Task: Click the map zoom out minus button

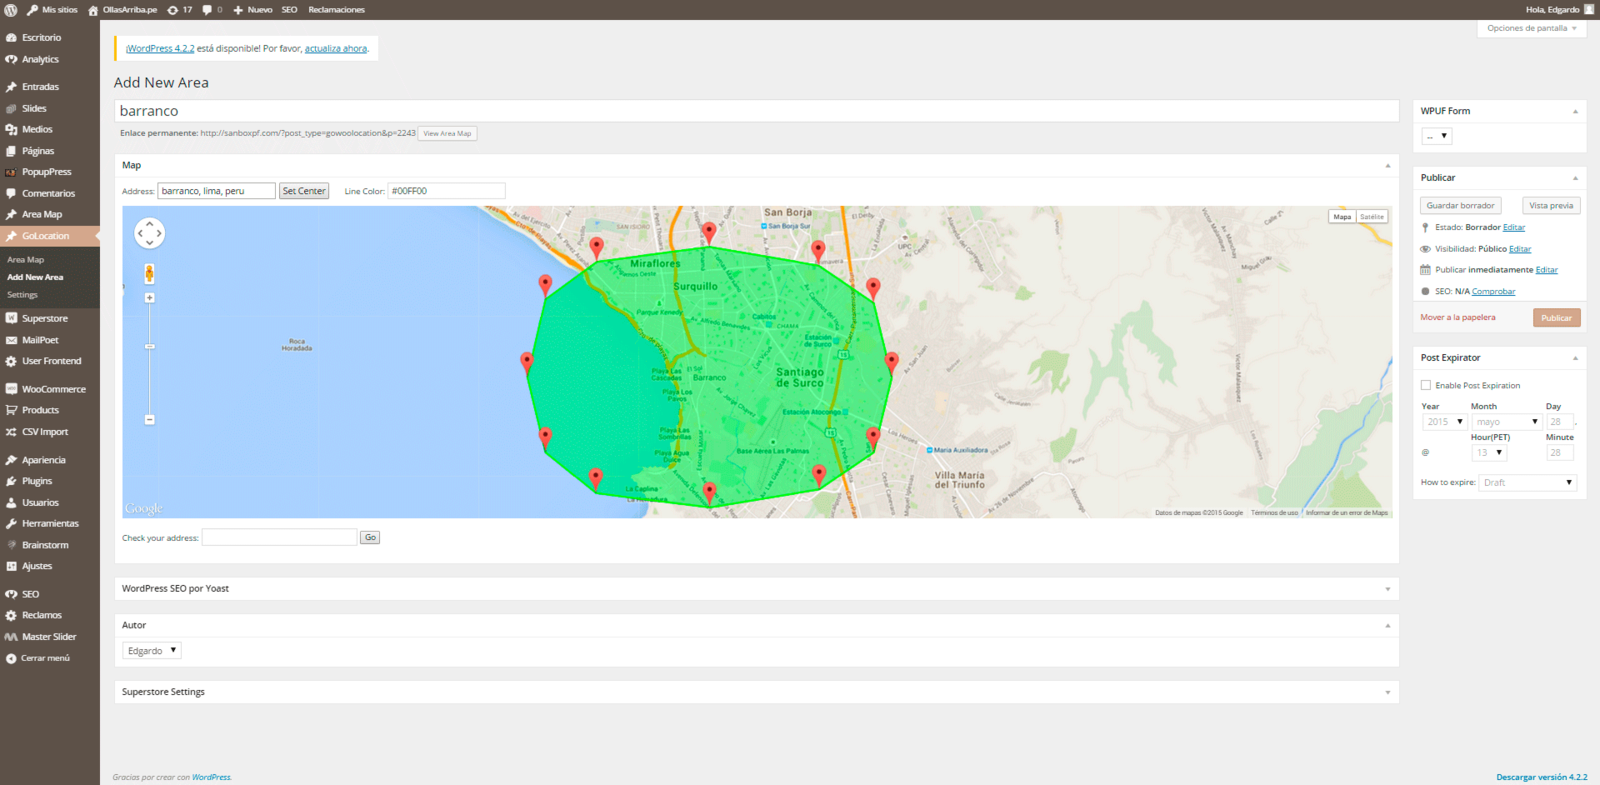Action: [149, 420]
